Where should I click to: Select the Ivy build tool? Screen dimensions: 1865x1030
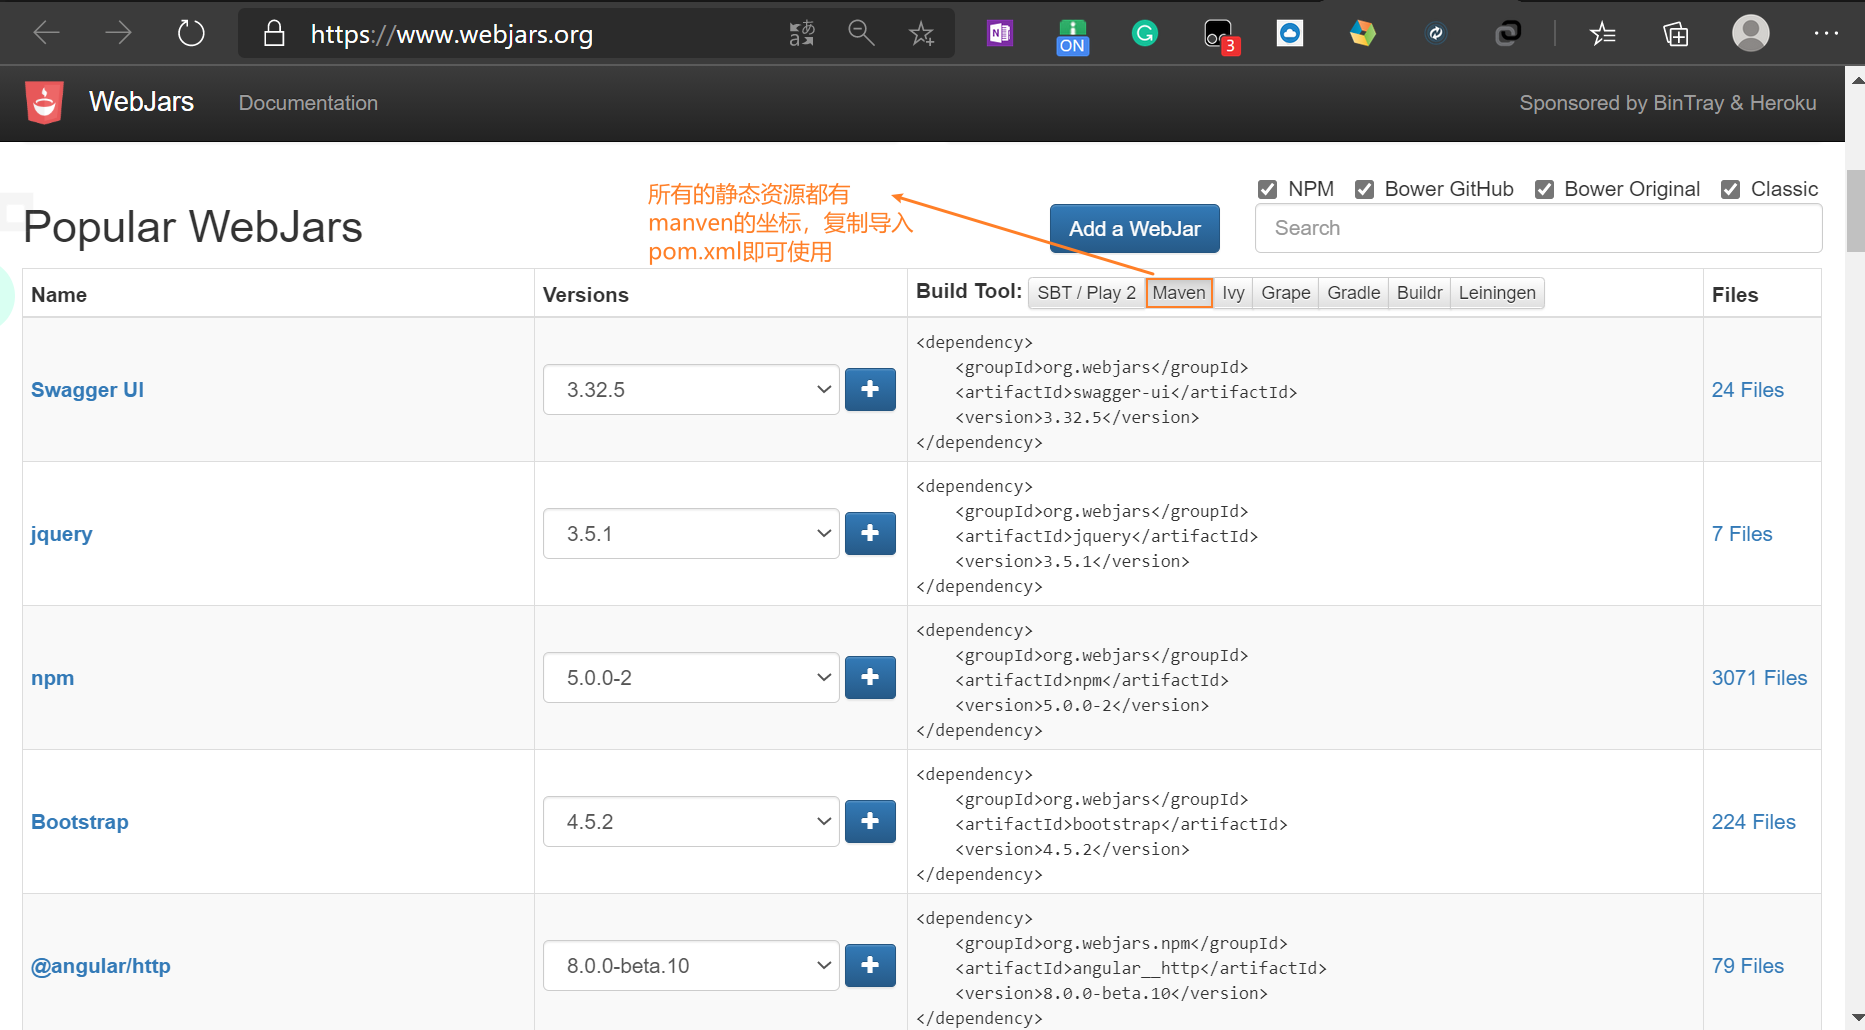point(1233,293)
